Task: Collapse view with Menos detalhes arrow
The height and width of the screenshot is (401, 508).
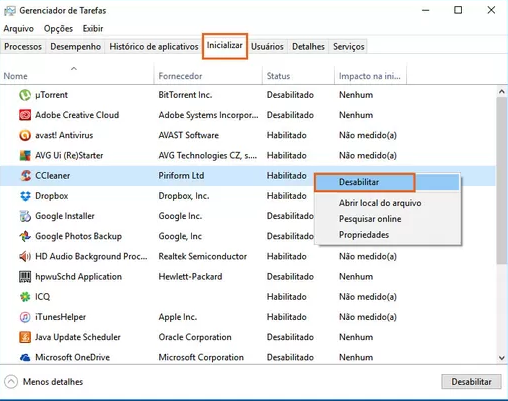Action: [x=11, y=382]
